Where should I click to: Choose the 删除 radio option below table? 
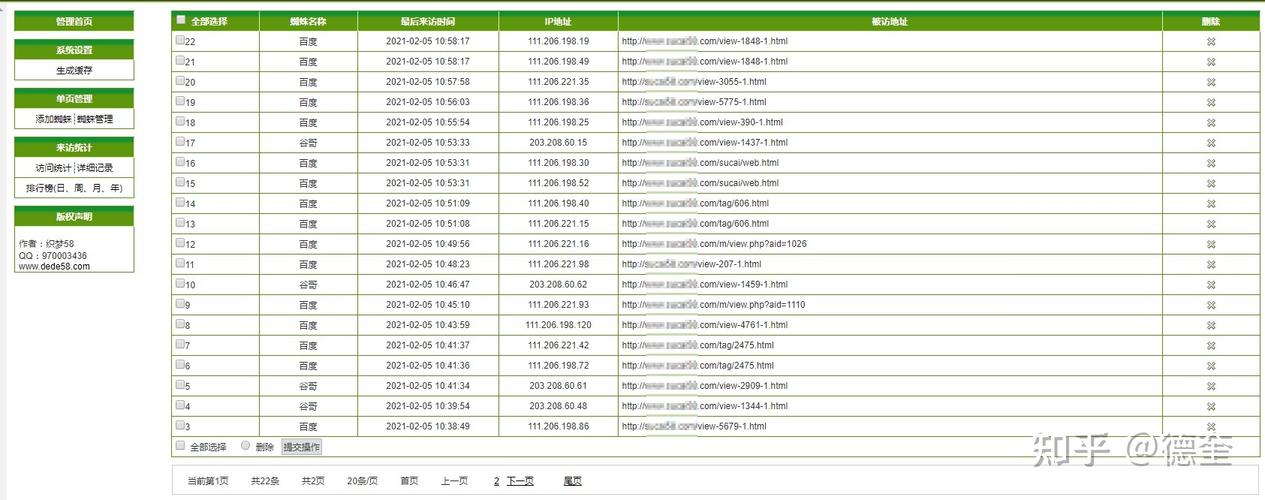tap(246, 446)
